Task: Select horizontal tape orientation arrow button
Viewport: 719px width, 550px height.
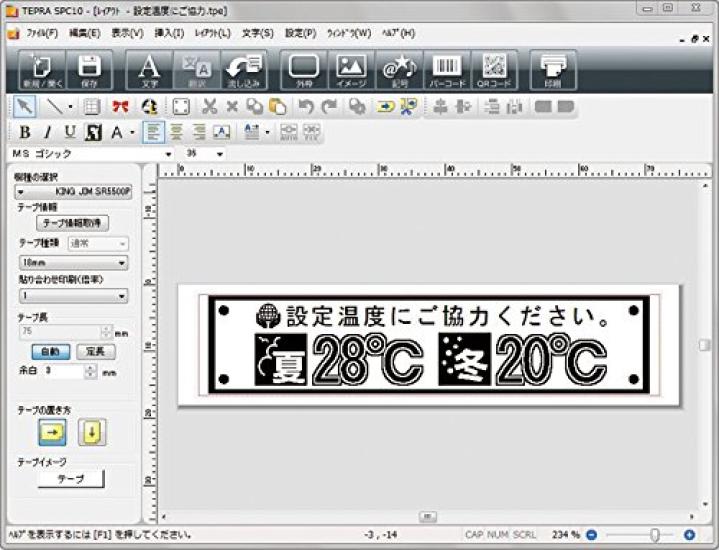Action: [52, 432]
